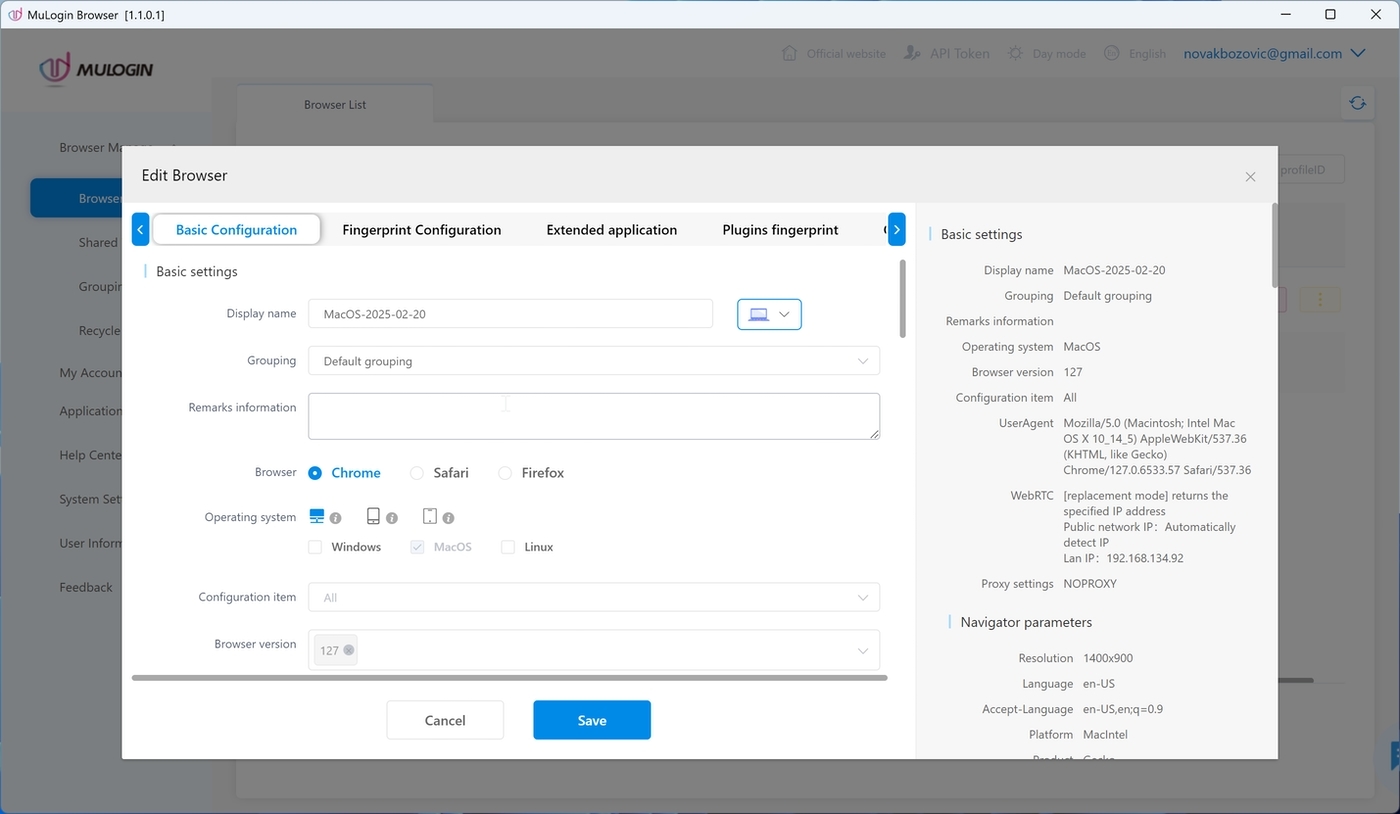
Task: Click the Day mode sun icon
Action: click(1015, 53)
